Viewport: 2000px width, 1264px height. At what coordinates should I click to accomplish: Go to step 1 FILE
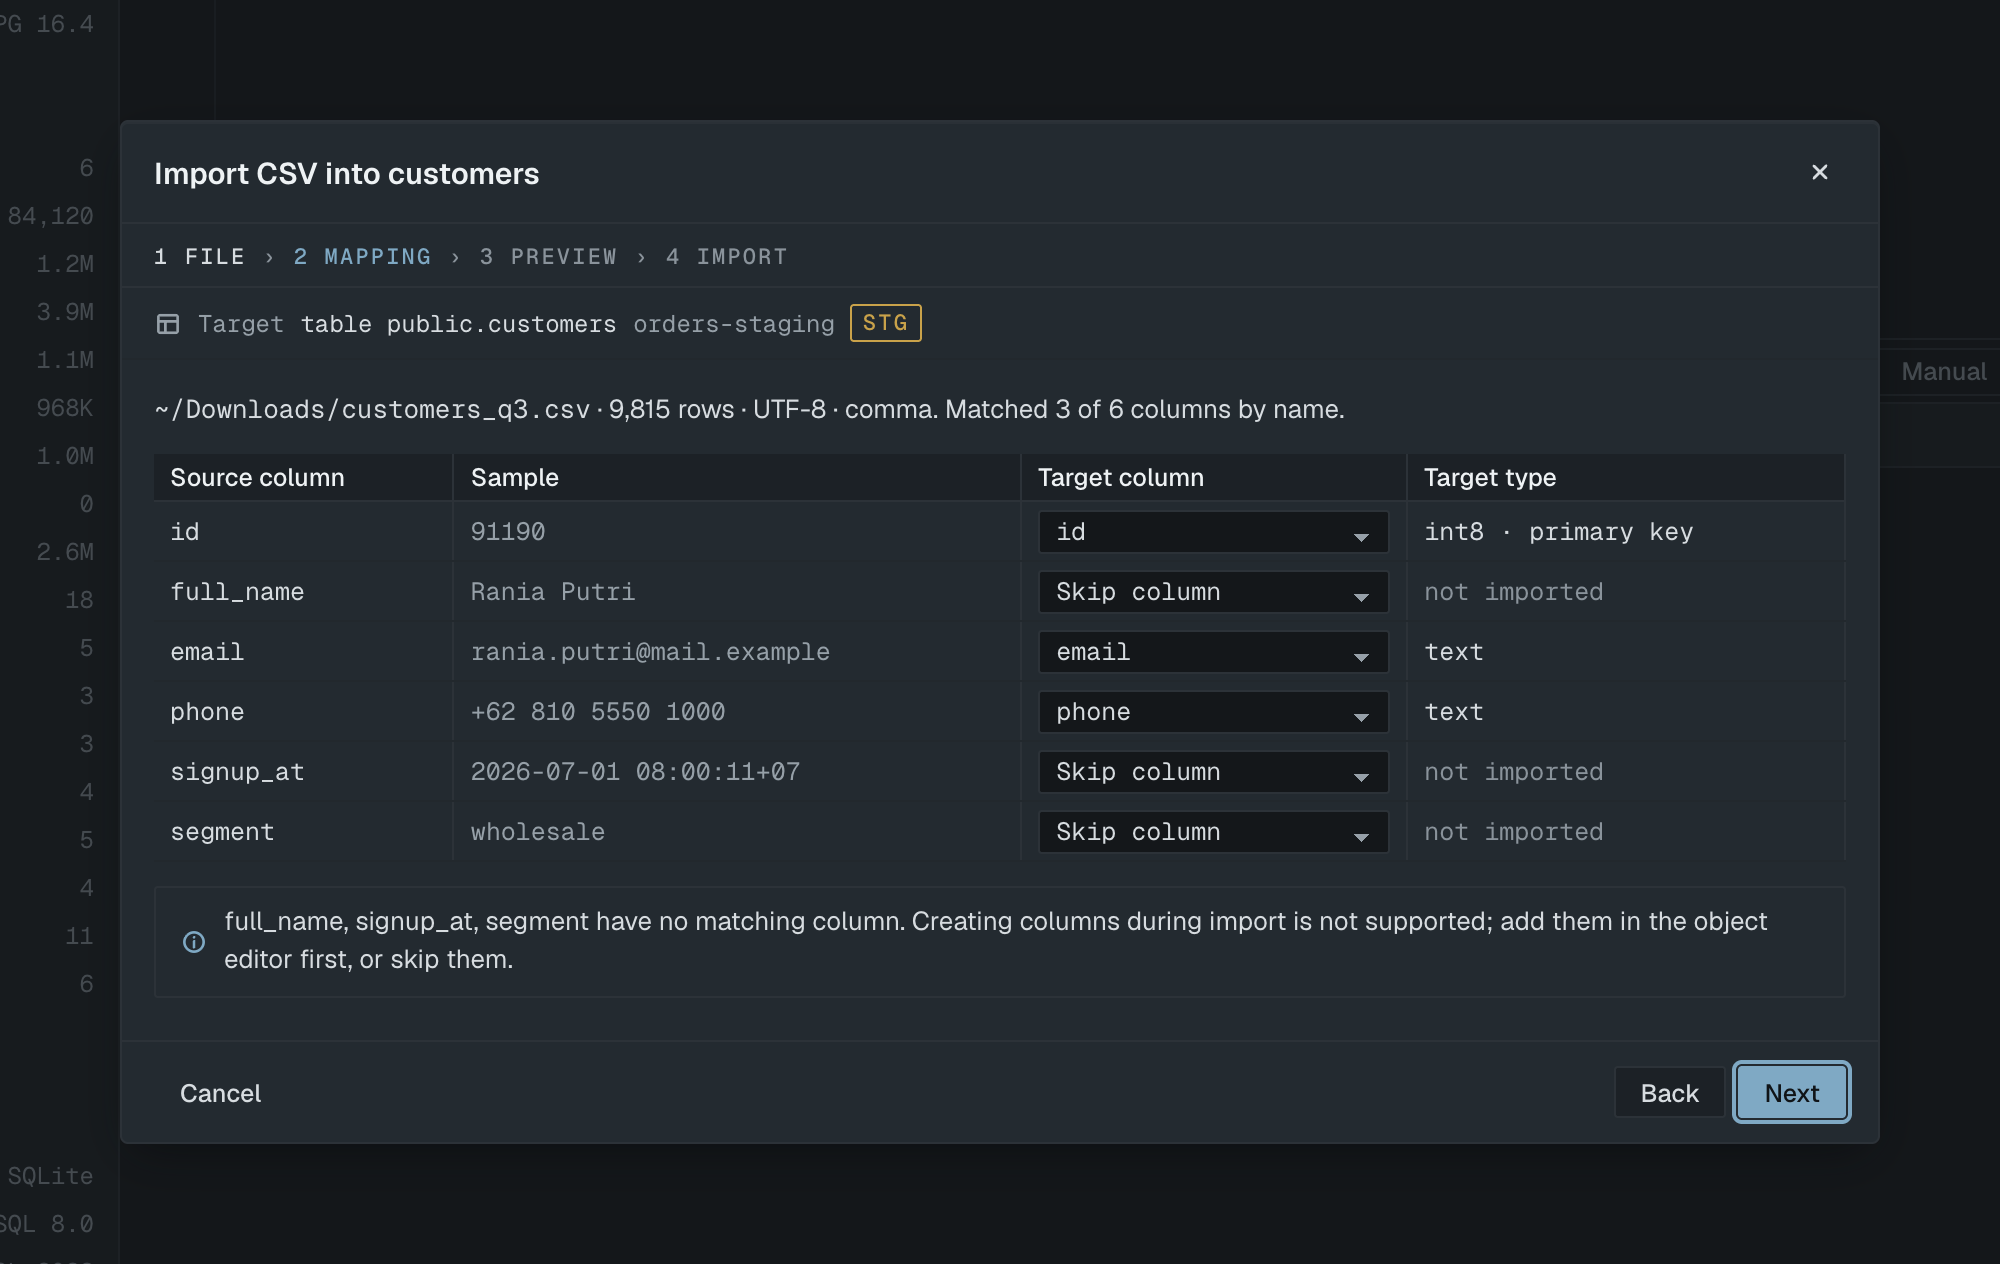tap(199, 257)
